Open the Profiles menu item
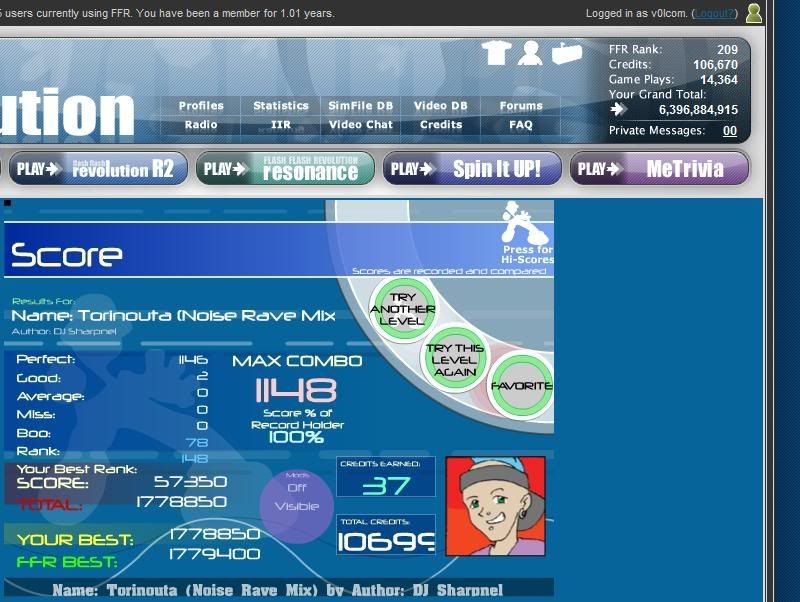Screen dimensions: 800x602 pos(201,106)
